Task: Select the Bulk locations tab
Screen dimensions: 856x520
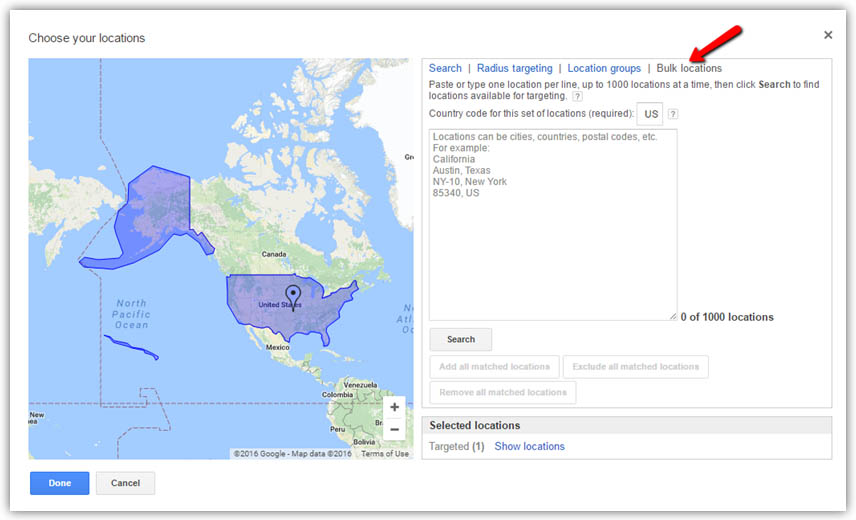Action: click(x=689, y=68)
